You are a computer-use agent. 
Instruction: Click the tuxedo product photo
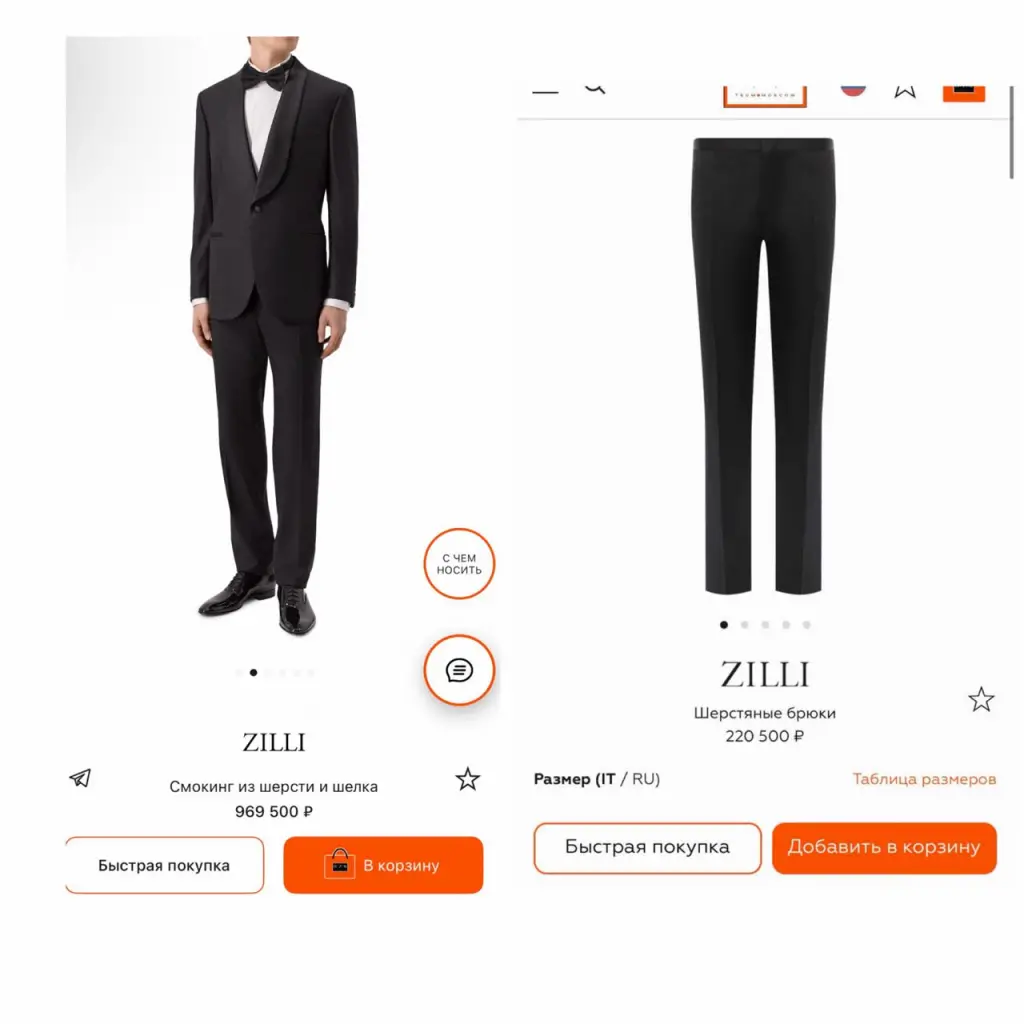click(x=274, y=336)
